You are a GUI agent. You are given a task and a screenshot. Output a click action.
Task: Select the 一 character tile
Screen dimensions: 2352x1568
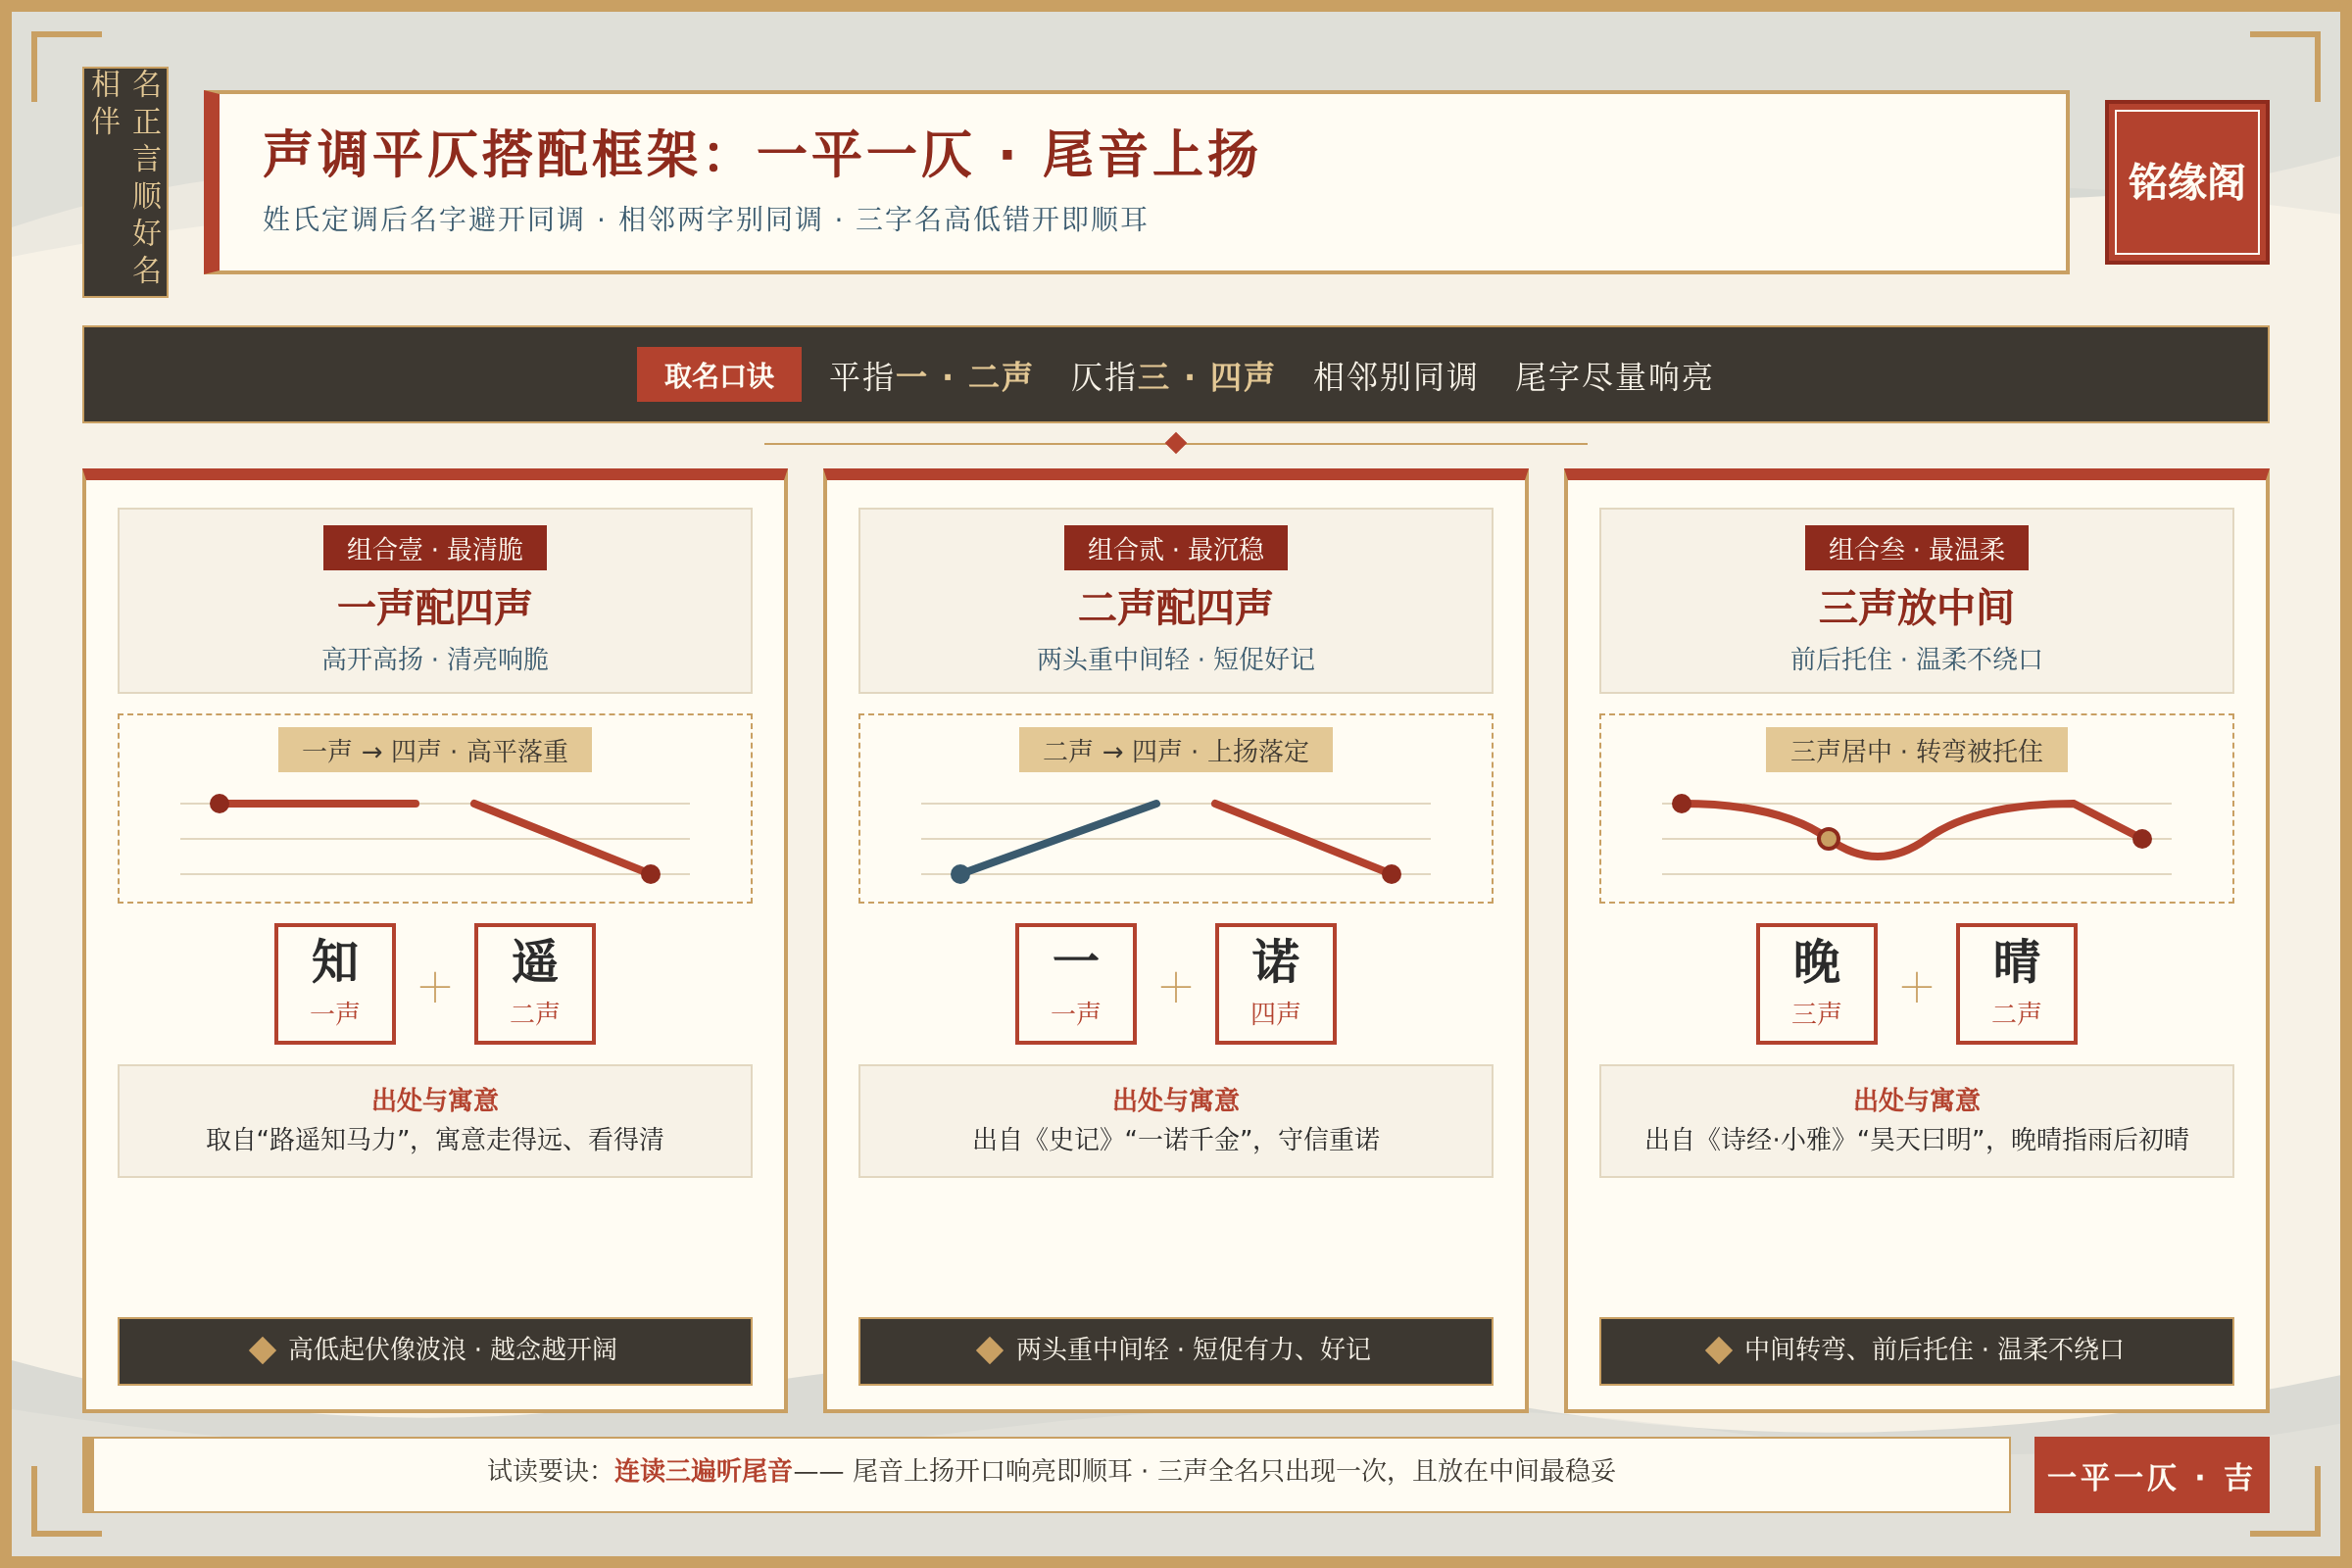[1076, 984]
